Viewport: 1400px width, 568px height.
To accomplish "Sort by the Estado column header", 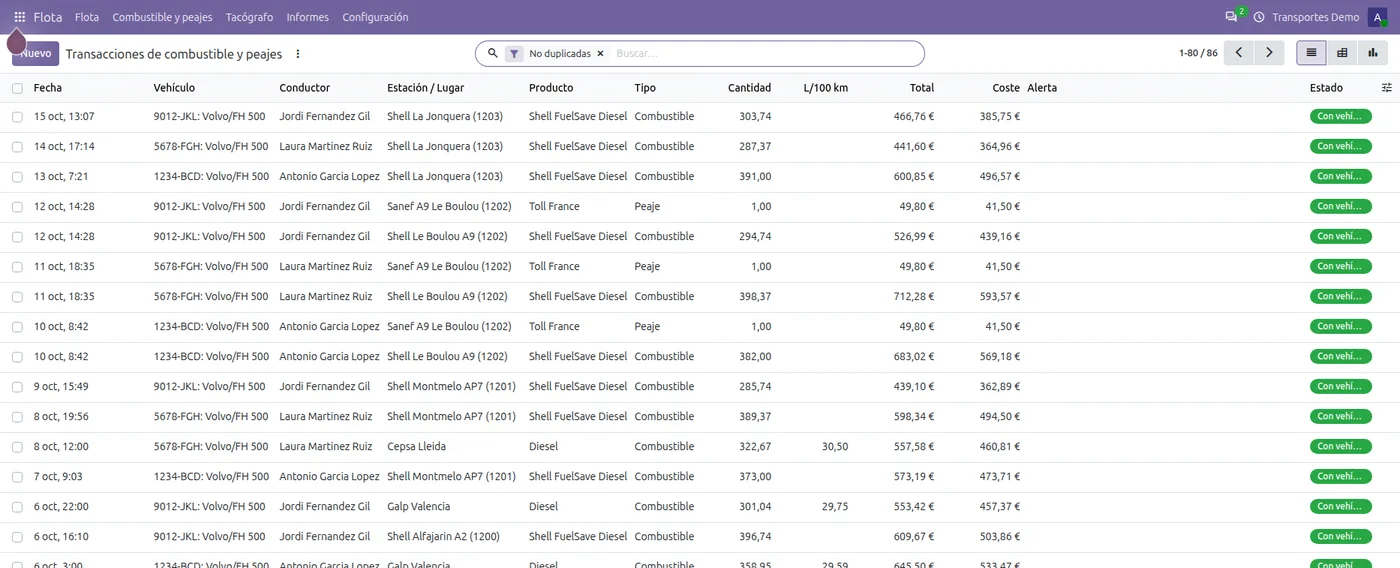I will pyautogui.click(x=1326, y=88).
